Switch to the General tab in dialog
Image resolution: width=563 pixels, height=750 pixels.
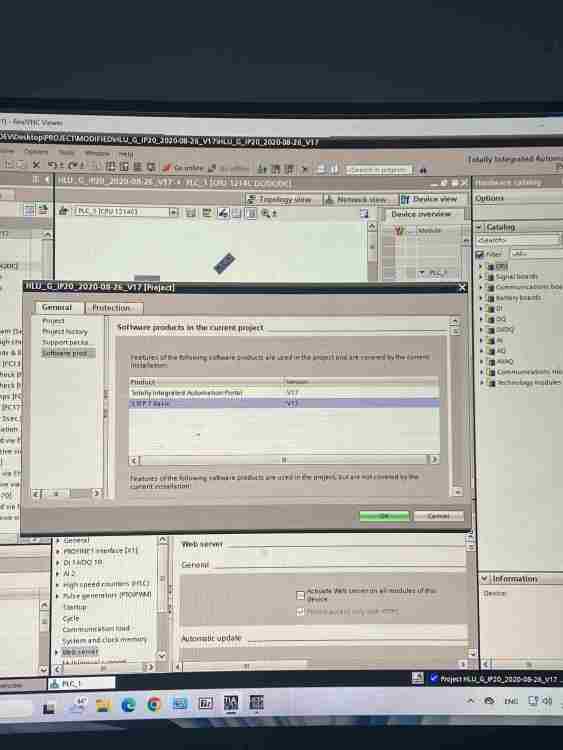57,307
